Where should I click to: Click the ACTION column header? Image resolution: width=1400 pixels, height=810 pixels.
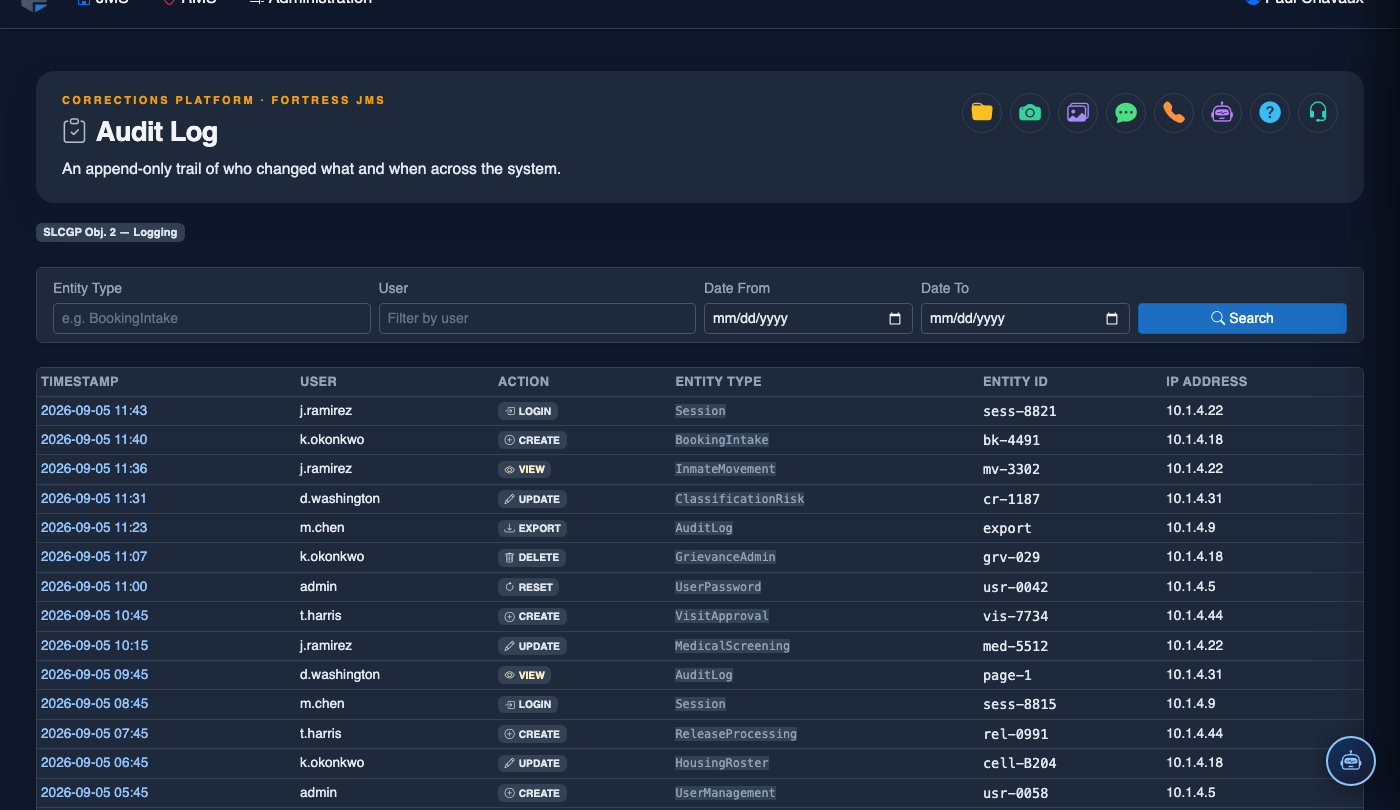523,381
